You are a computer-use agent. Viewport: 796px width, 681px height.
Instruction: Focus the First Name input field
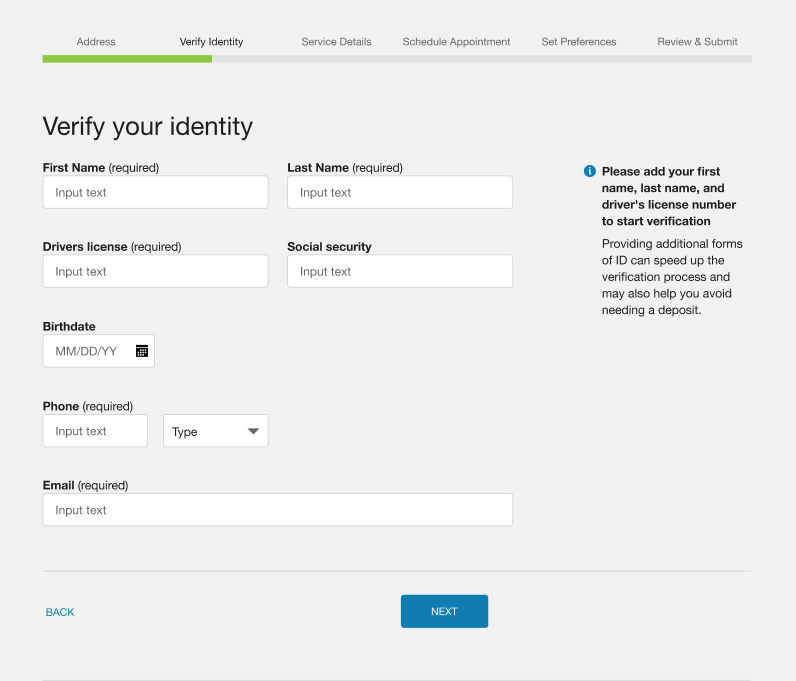point(155,192)
